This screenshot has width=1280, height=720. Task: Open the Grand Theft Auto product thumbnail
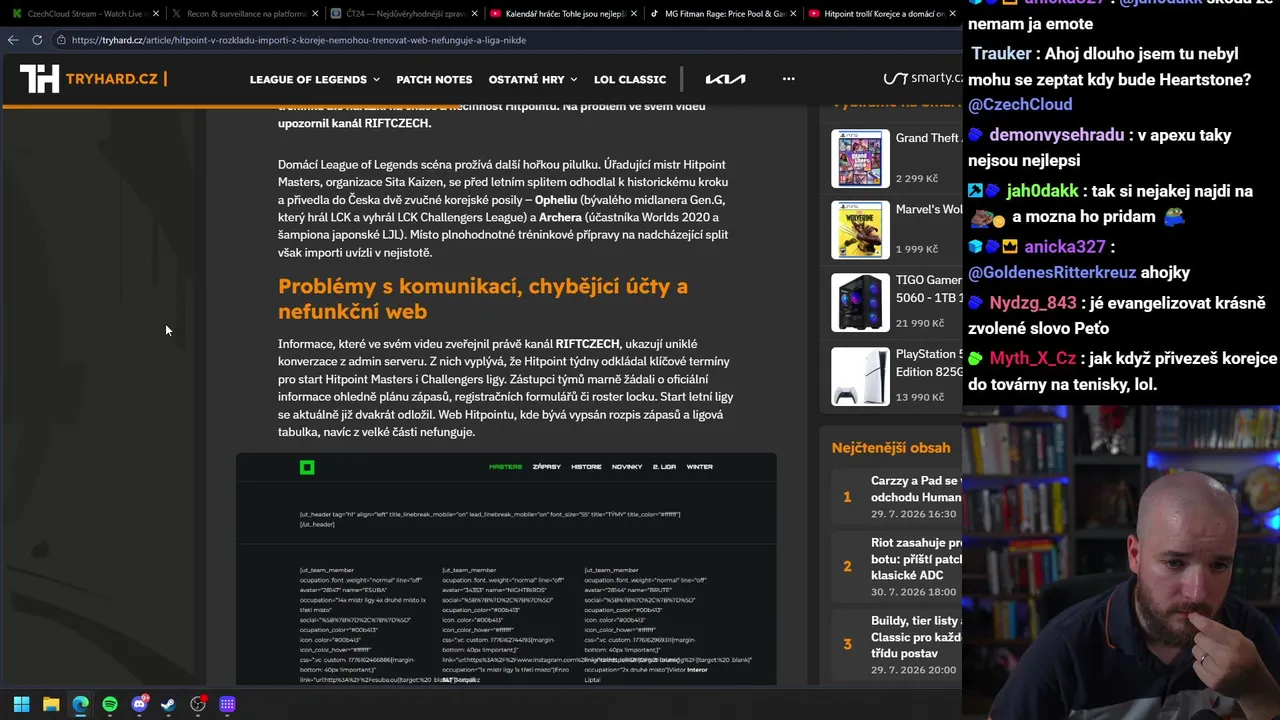point(860,158)
